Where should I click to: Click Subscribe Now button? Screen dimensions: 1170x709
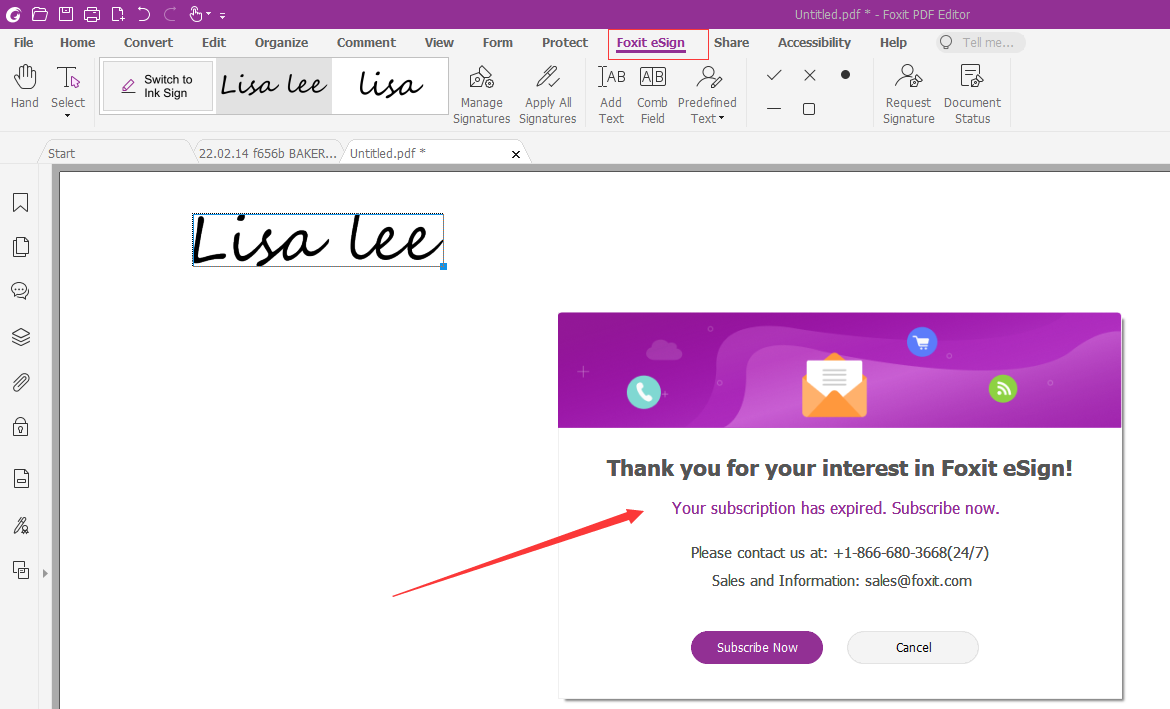point(757,647)
